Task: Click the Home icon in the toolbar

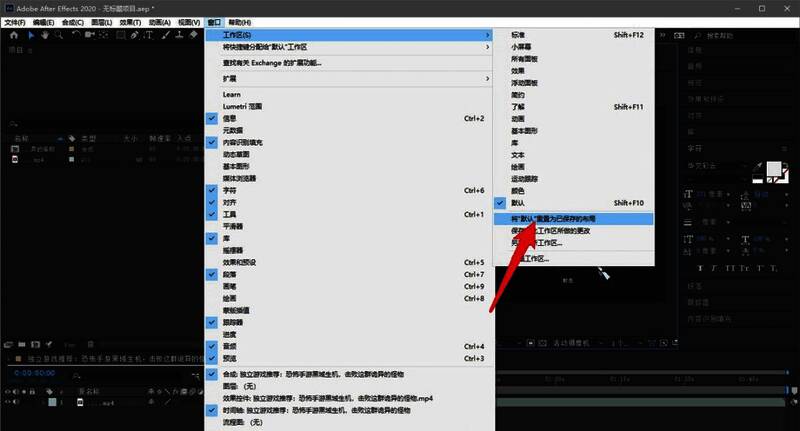Action: click(x=14, y=35)
